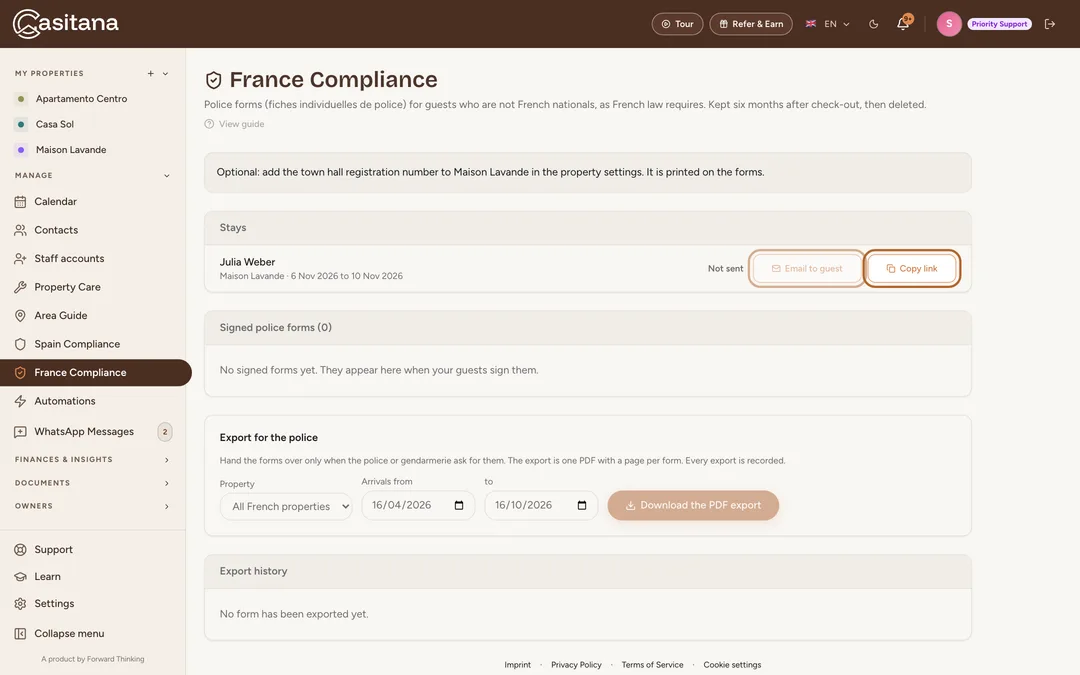Click Forward Thinking product text
The image size is (1080, 675).
(92, 659)
